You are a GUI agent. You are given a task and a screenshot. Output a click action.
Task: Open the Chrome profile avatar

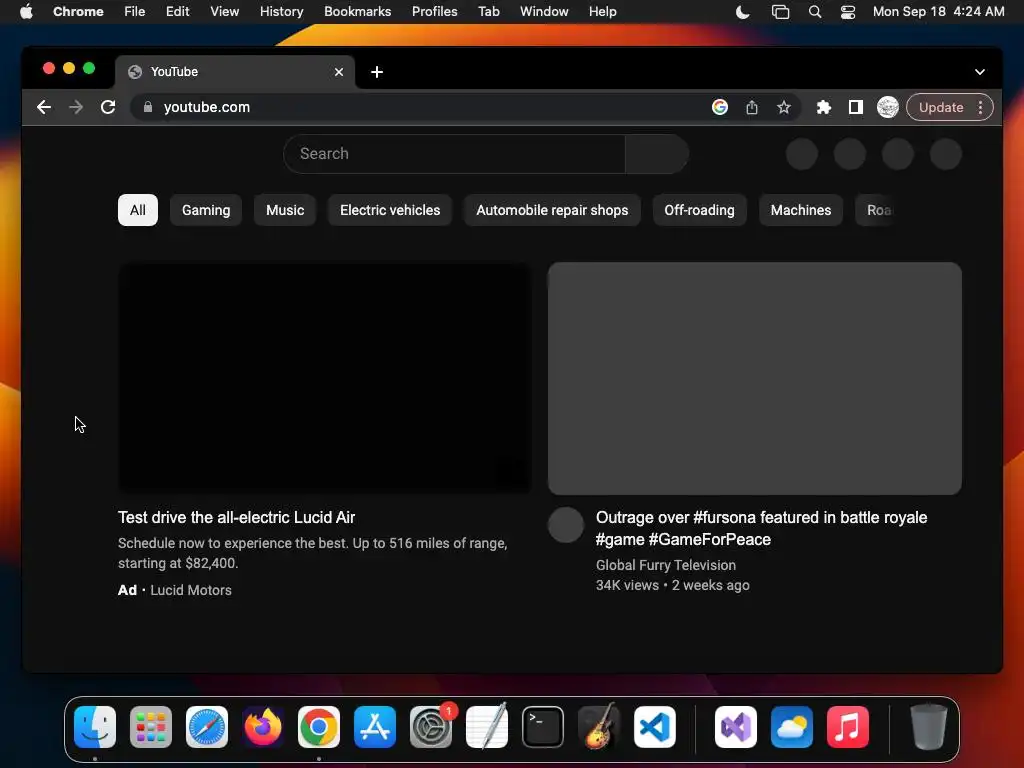888,107
